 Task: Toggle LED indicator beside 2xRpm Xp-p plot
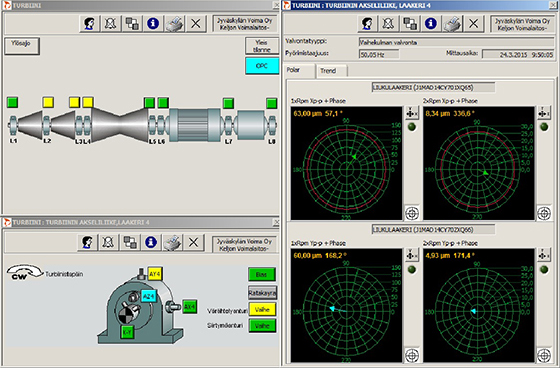544,127
